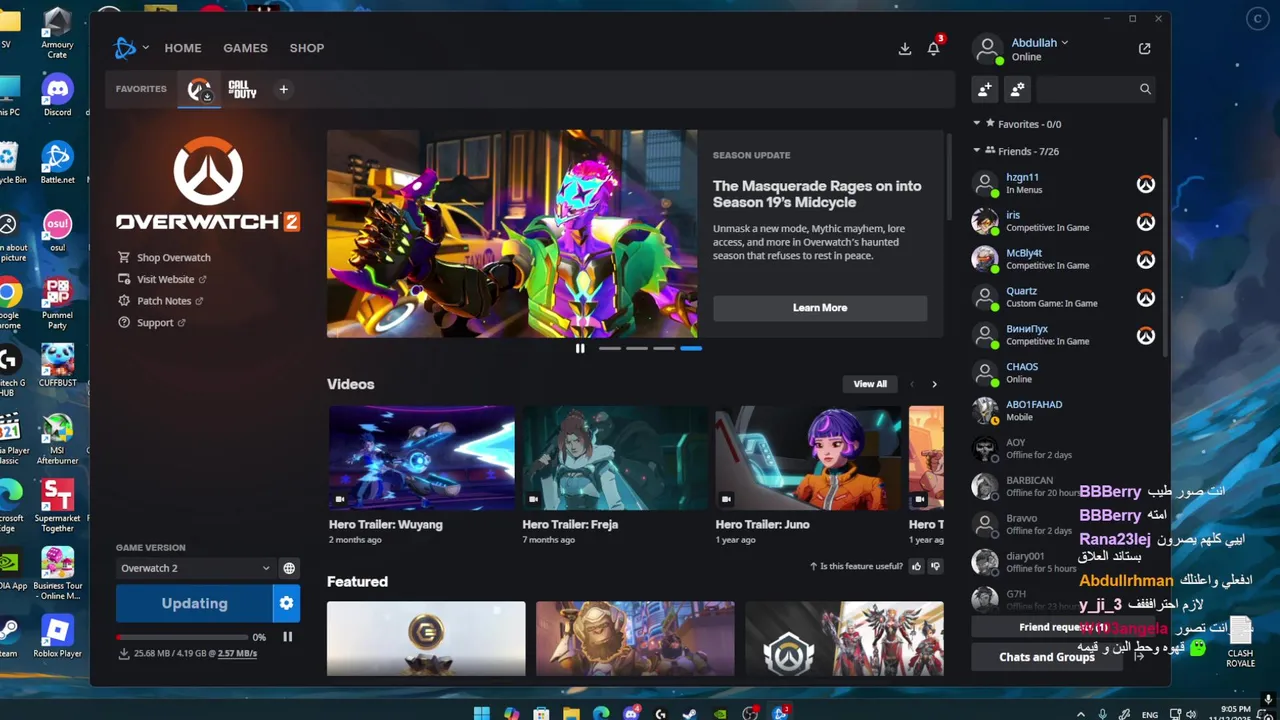Pause the banner carousel

click(x=580, y=348)
